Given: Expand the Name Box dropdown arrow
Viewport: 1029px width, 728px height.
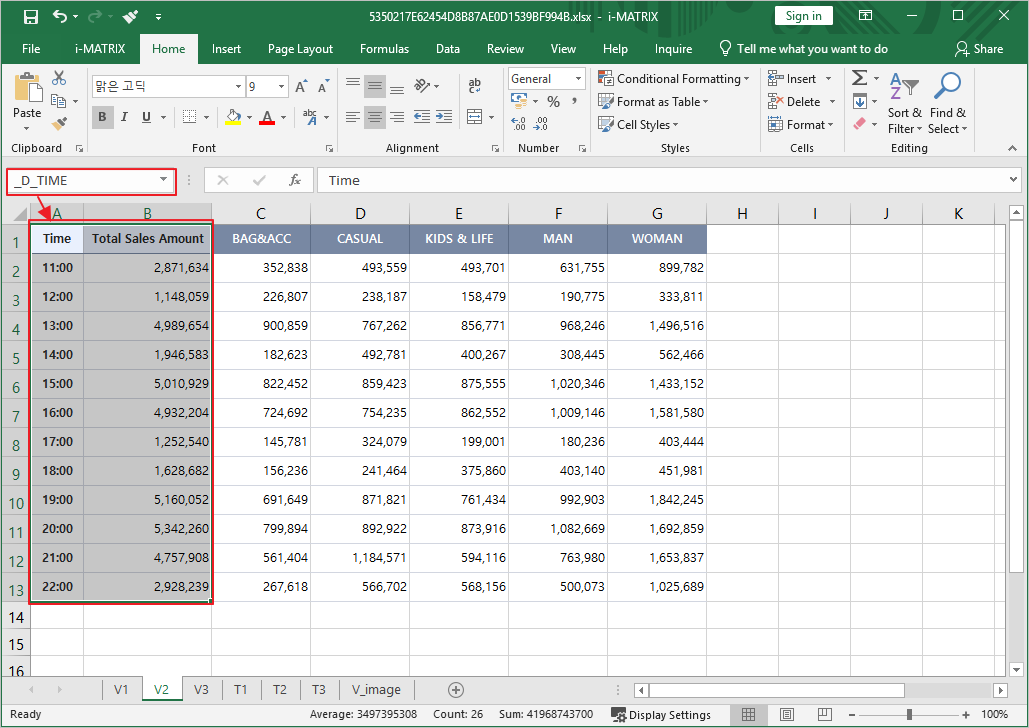Looking at the screenshot, I should [163, 180].
